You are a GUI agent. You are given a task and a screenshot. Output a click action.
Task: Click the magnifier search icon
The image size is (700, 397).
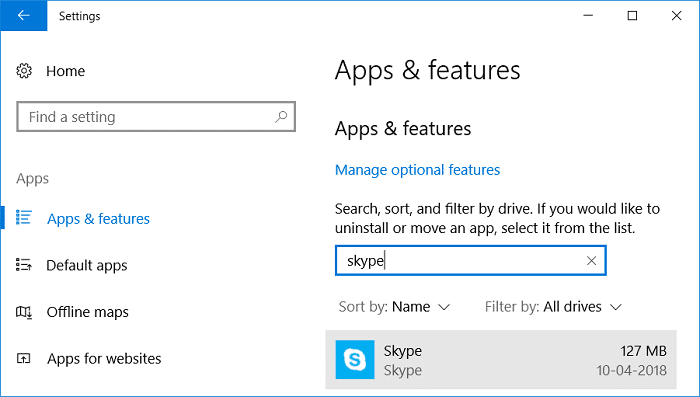point(281,117)
